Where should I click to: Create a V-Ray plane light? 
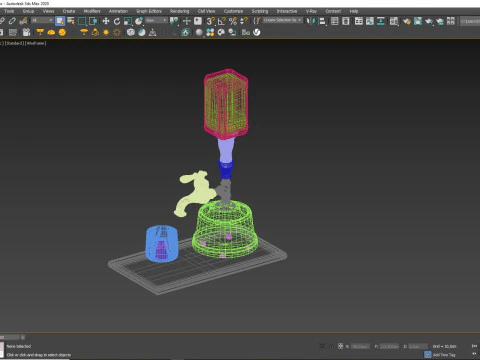click(x=40, y=32)
